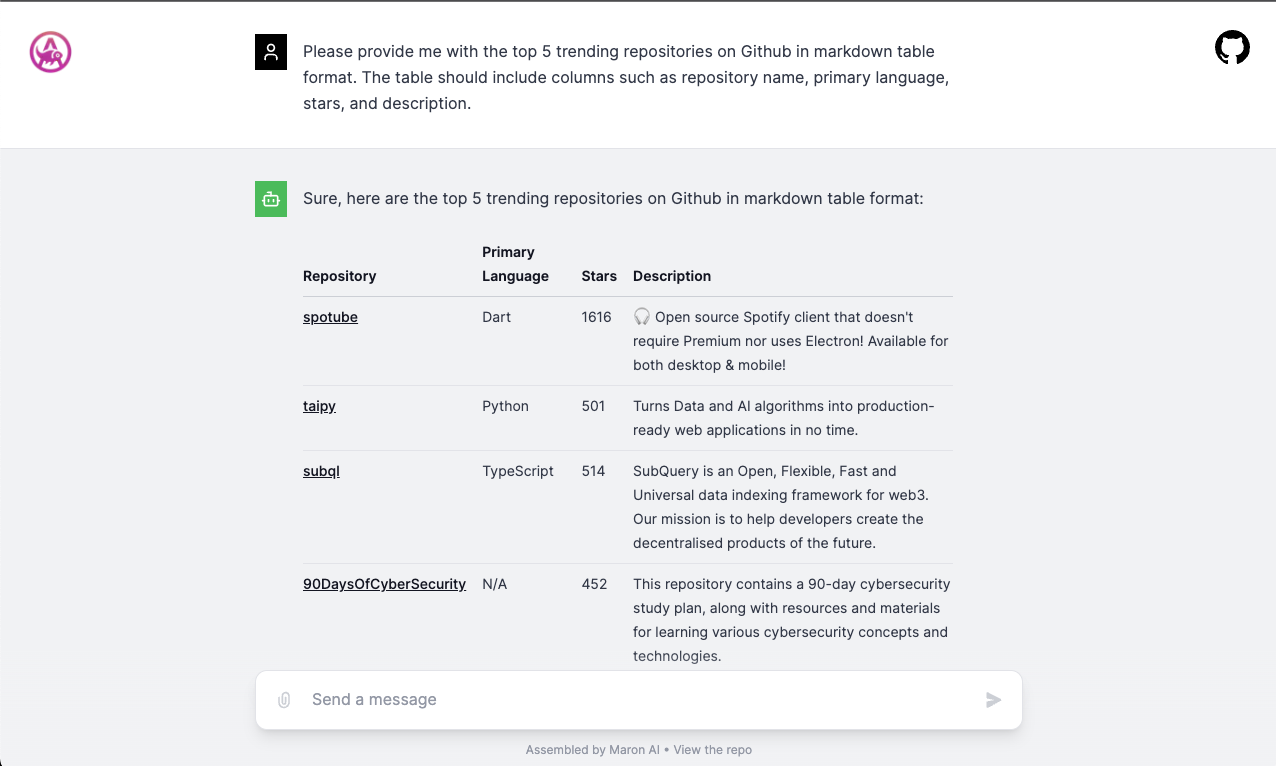Screen dimensions: 1276x766
Task: Click the user avatar icon
Action: (271, 53)
